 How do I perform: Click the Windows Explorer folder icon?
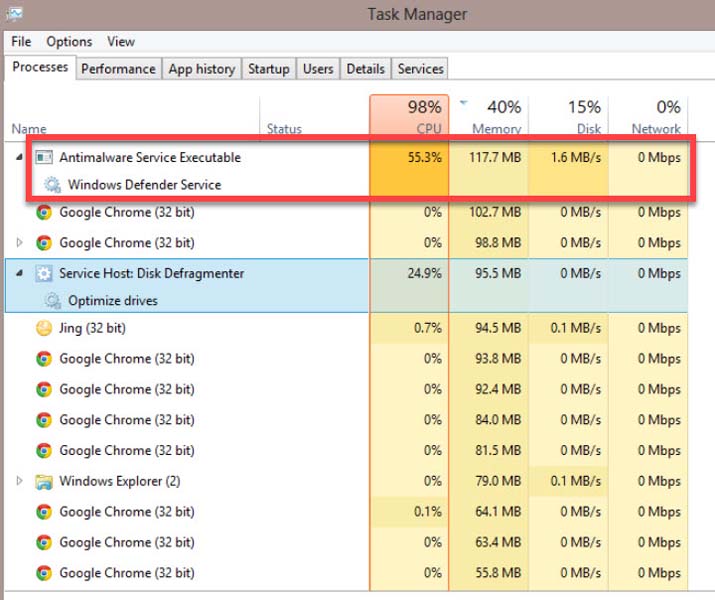pyautogui.click(x=44, y=481)
